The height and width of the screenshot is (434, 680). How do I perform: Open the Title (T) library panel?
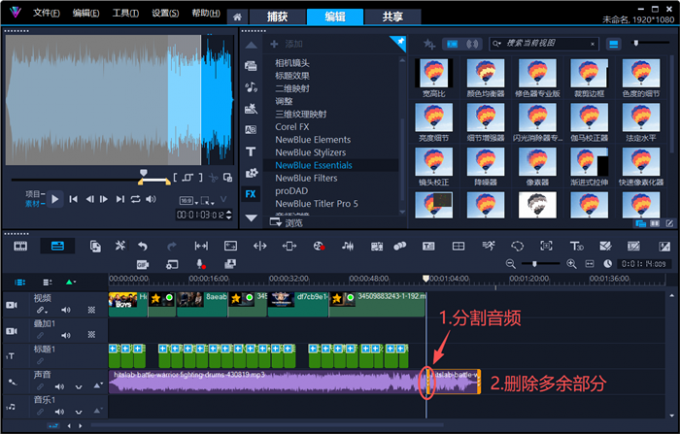pyautogui.click(x=251, y=151)
